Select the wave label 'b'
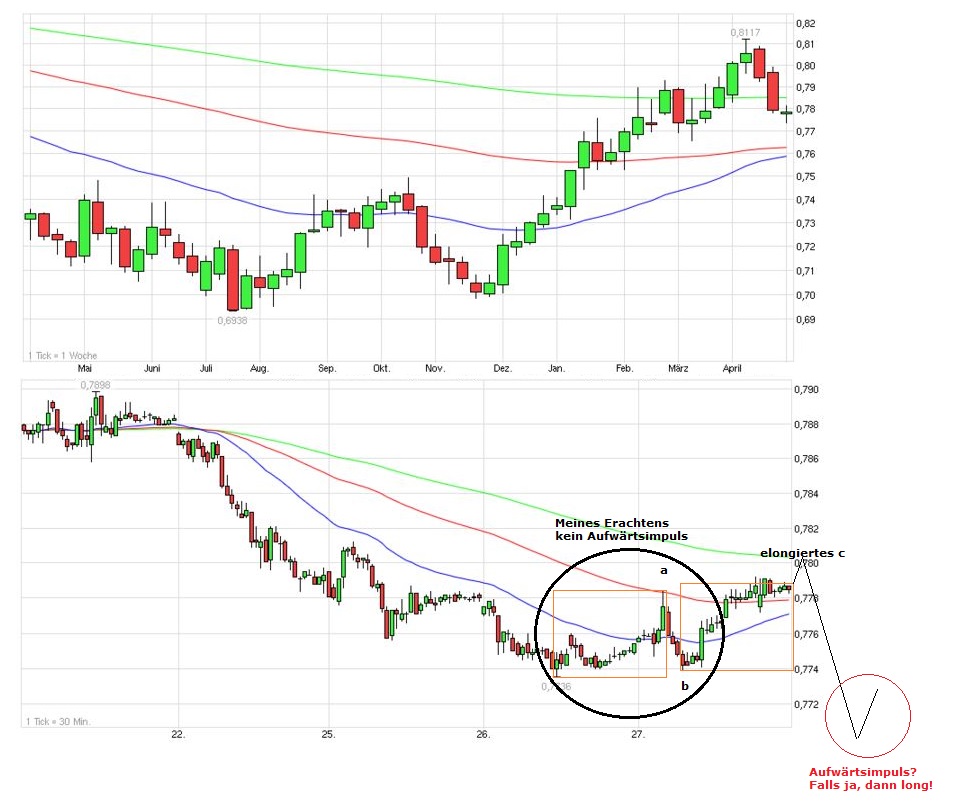Screen dimensions: 972x804 pyautogui.click(x=685, y=686)
